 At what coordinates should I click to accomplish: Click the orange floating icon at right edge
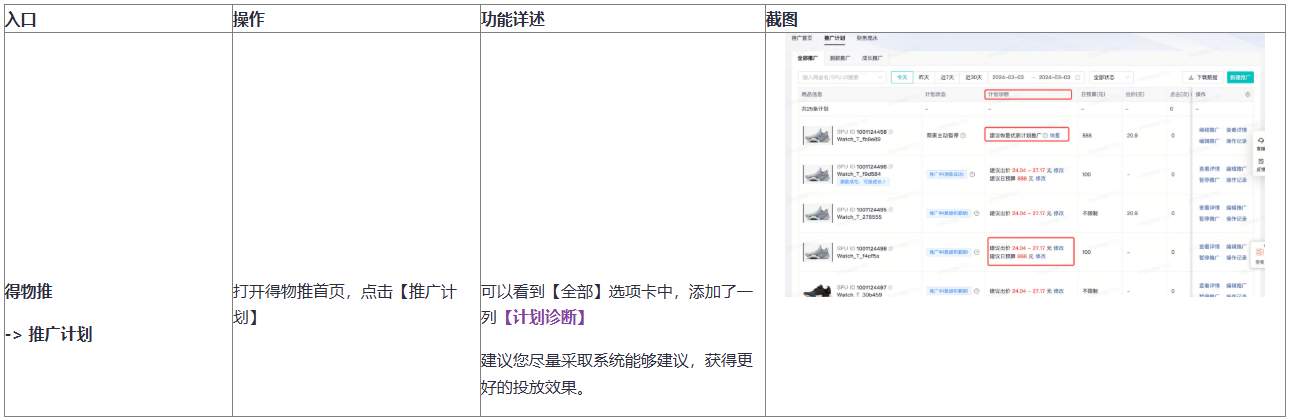[1260, 254]
